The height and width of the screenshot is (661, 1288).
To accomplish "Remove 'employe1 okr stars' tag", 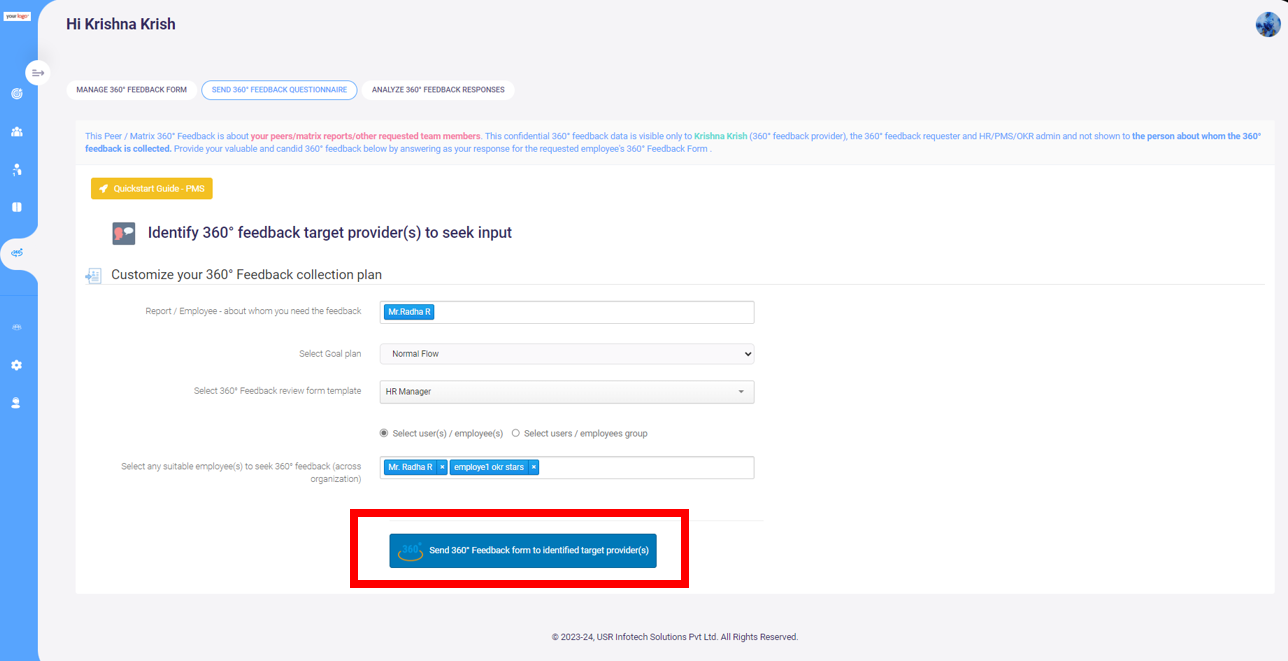I will (x=534, y=467).
